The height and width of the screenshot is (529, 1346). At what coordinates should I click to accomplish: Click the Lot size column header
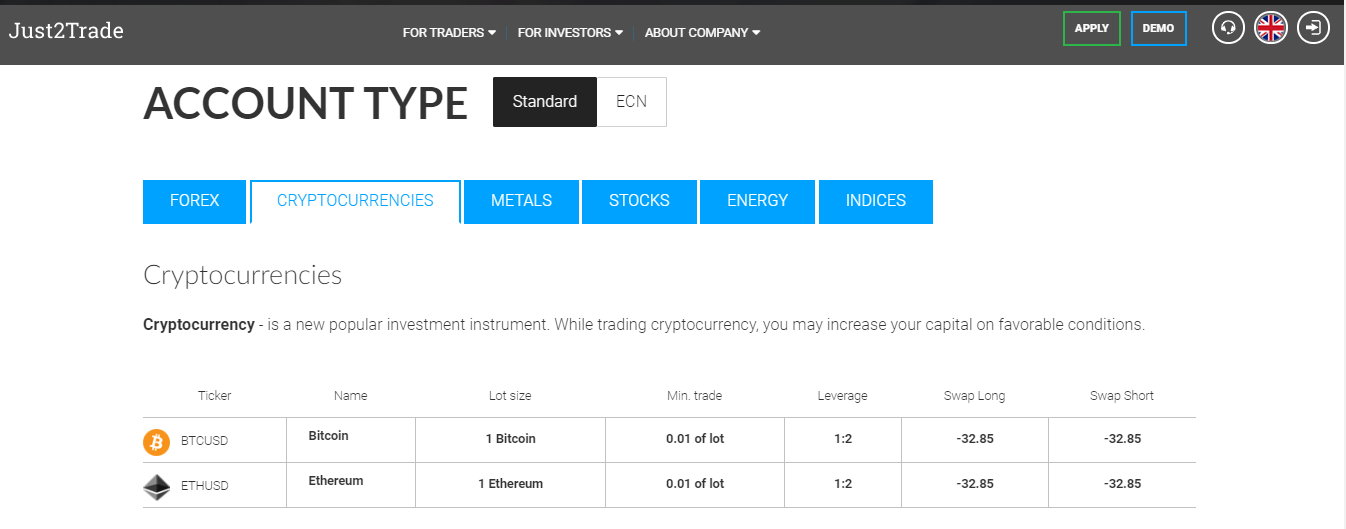point(510,396)
